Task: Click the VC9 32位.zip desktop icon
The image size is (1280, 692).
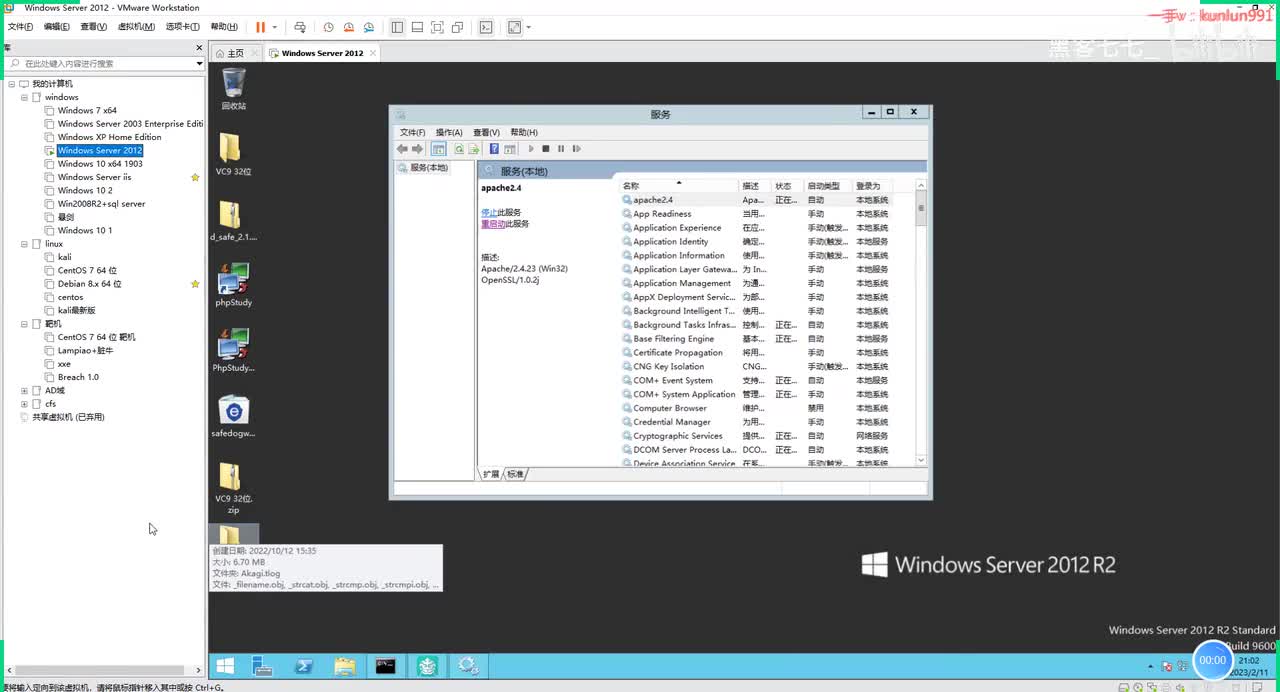Action: pyautogui.click(x=233, y=488)
